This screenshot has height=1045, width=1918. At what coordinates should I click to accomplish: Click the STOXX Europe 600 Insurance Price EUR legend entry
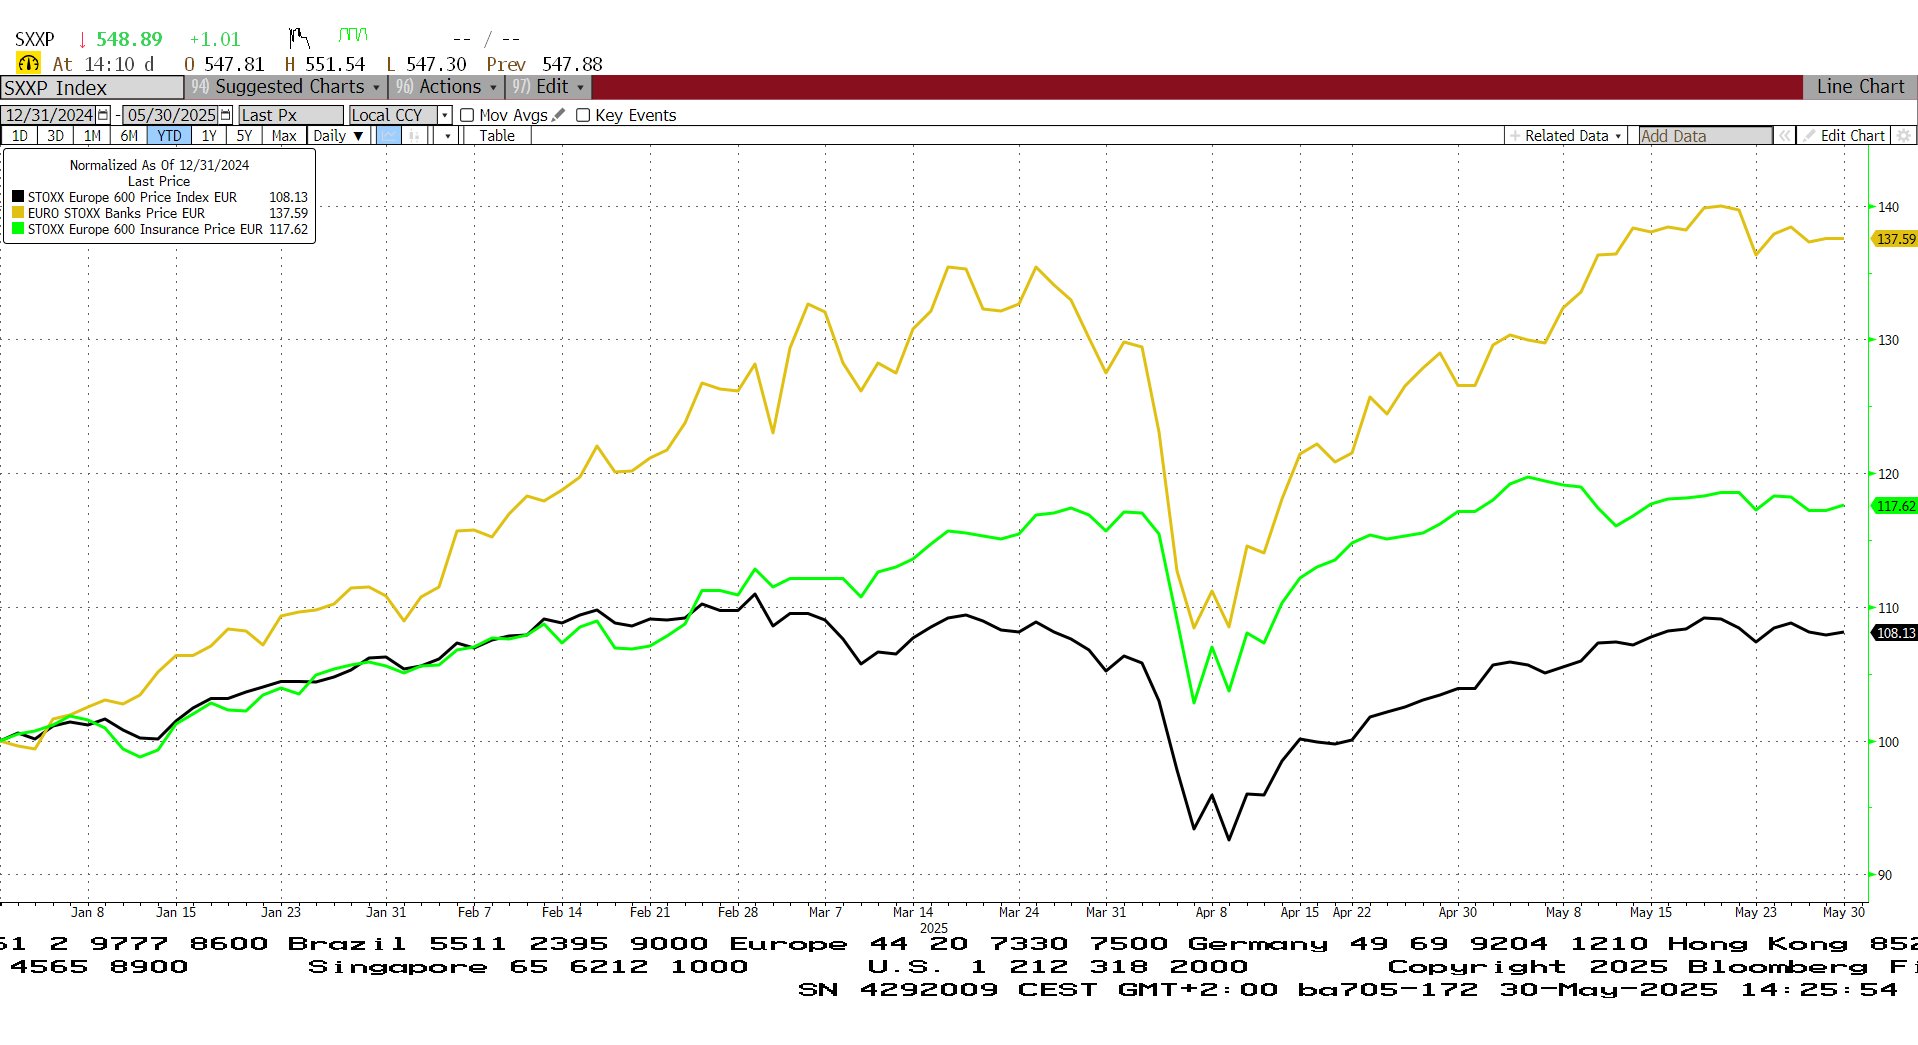click(x=145, y=229)
